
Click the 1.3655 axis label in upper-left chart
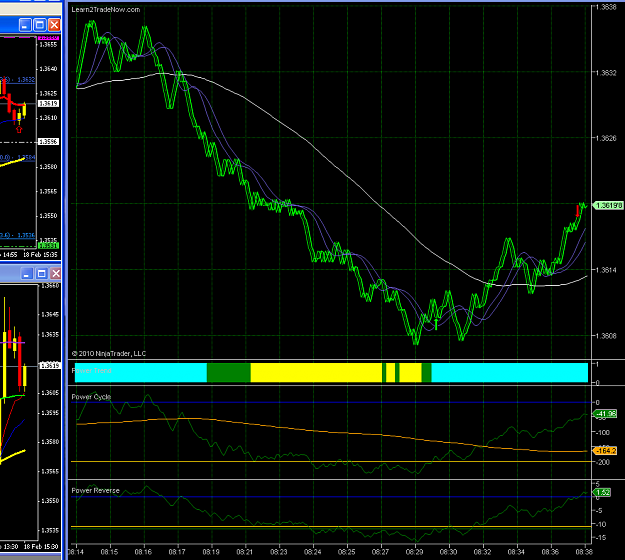click(49, 45)
